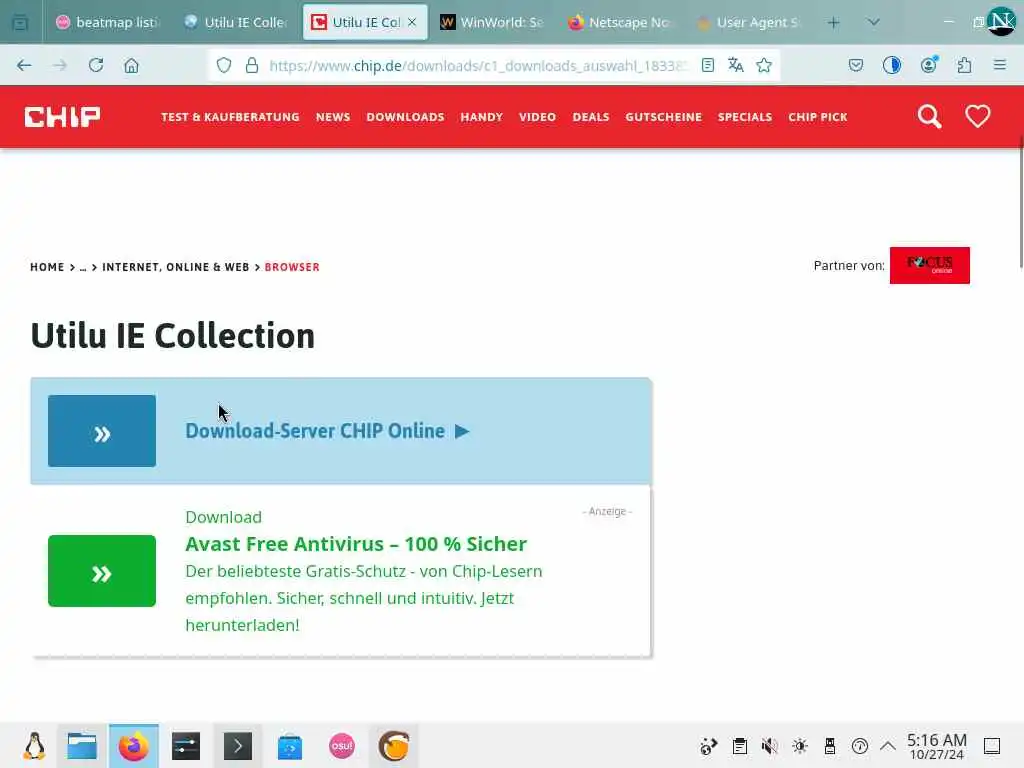Open Test & Kaufberatung menu
This screenshot has height=768, width=1024.
230,117
